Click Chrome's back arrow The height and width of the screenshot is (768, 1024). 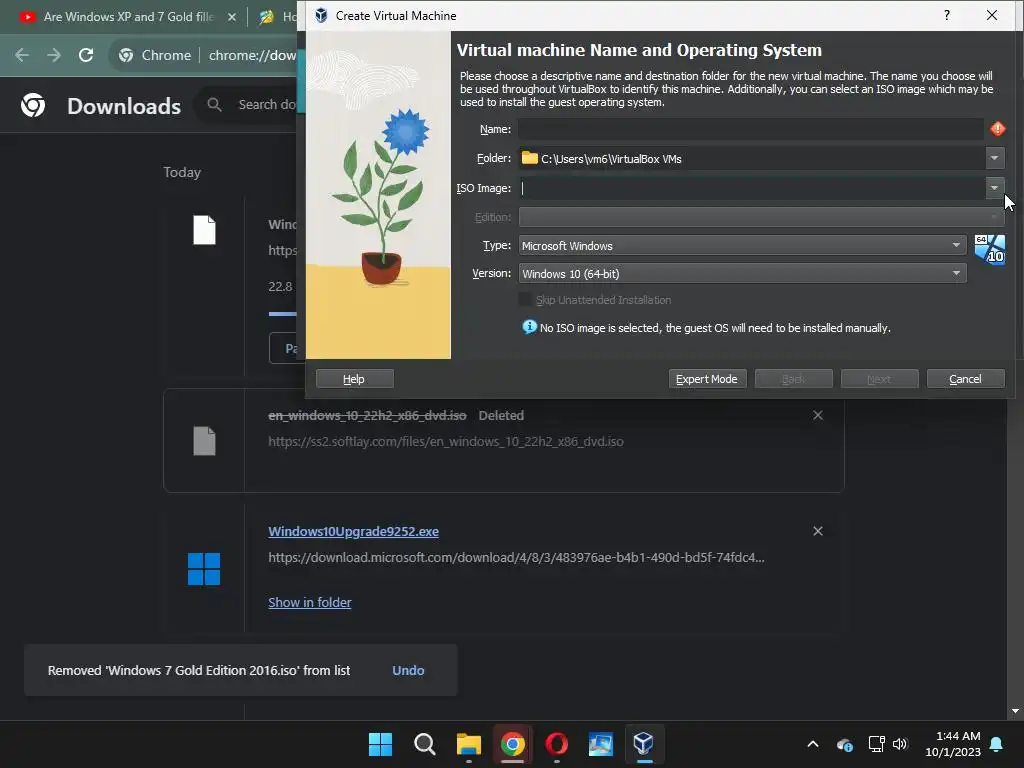click(x=22, y=55)
